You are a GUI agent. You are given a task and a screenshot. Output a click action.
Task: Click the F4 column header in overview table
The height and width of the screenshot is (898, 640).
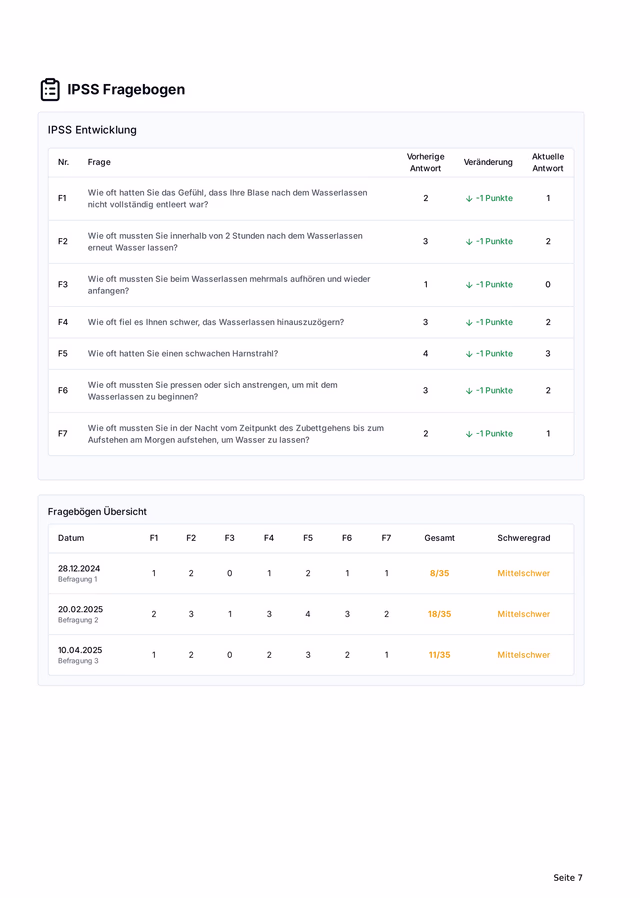tap(269, 538)
